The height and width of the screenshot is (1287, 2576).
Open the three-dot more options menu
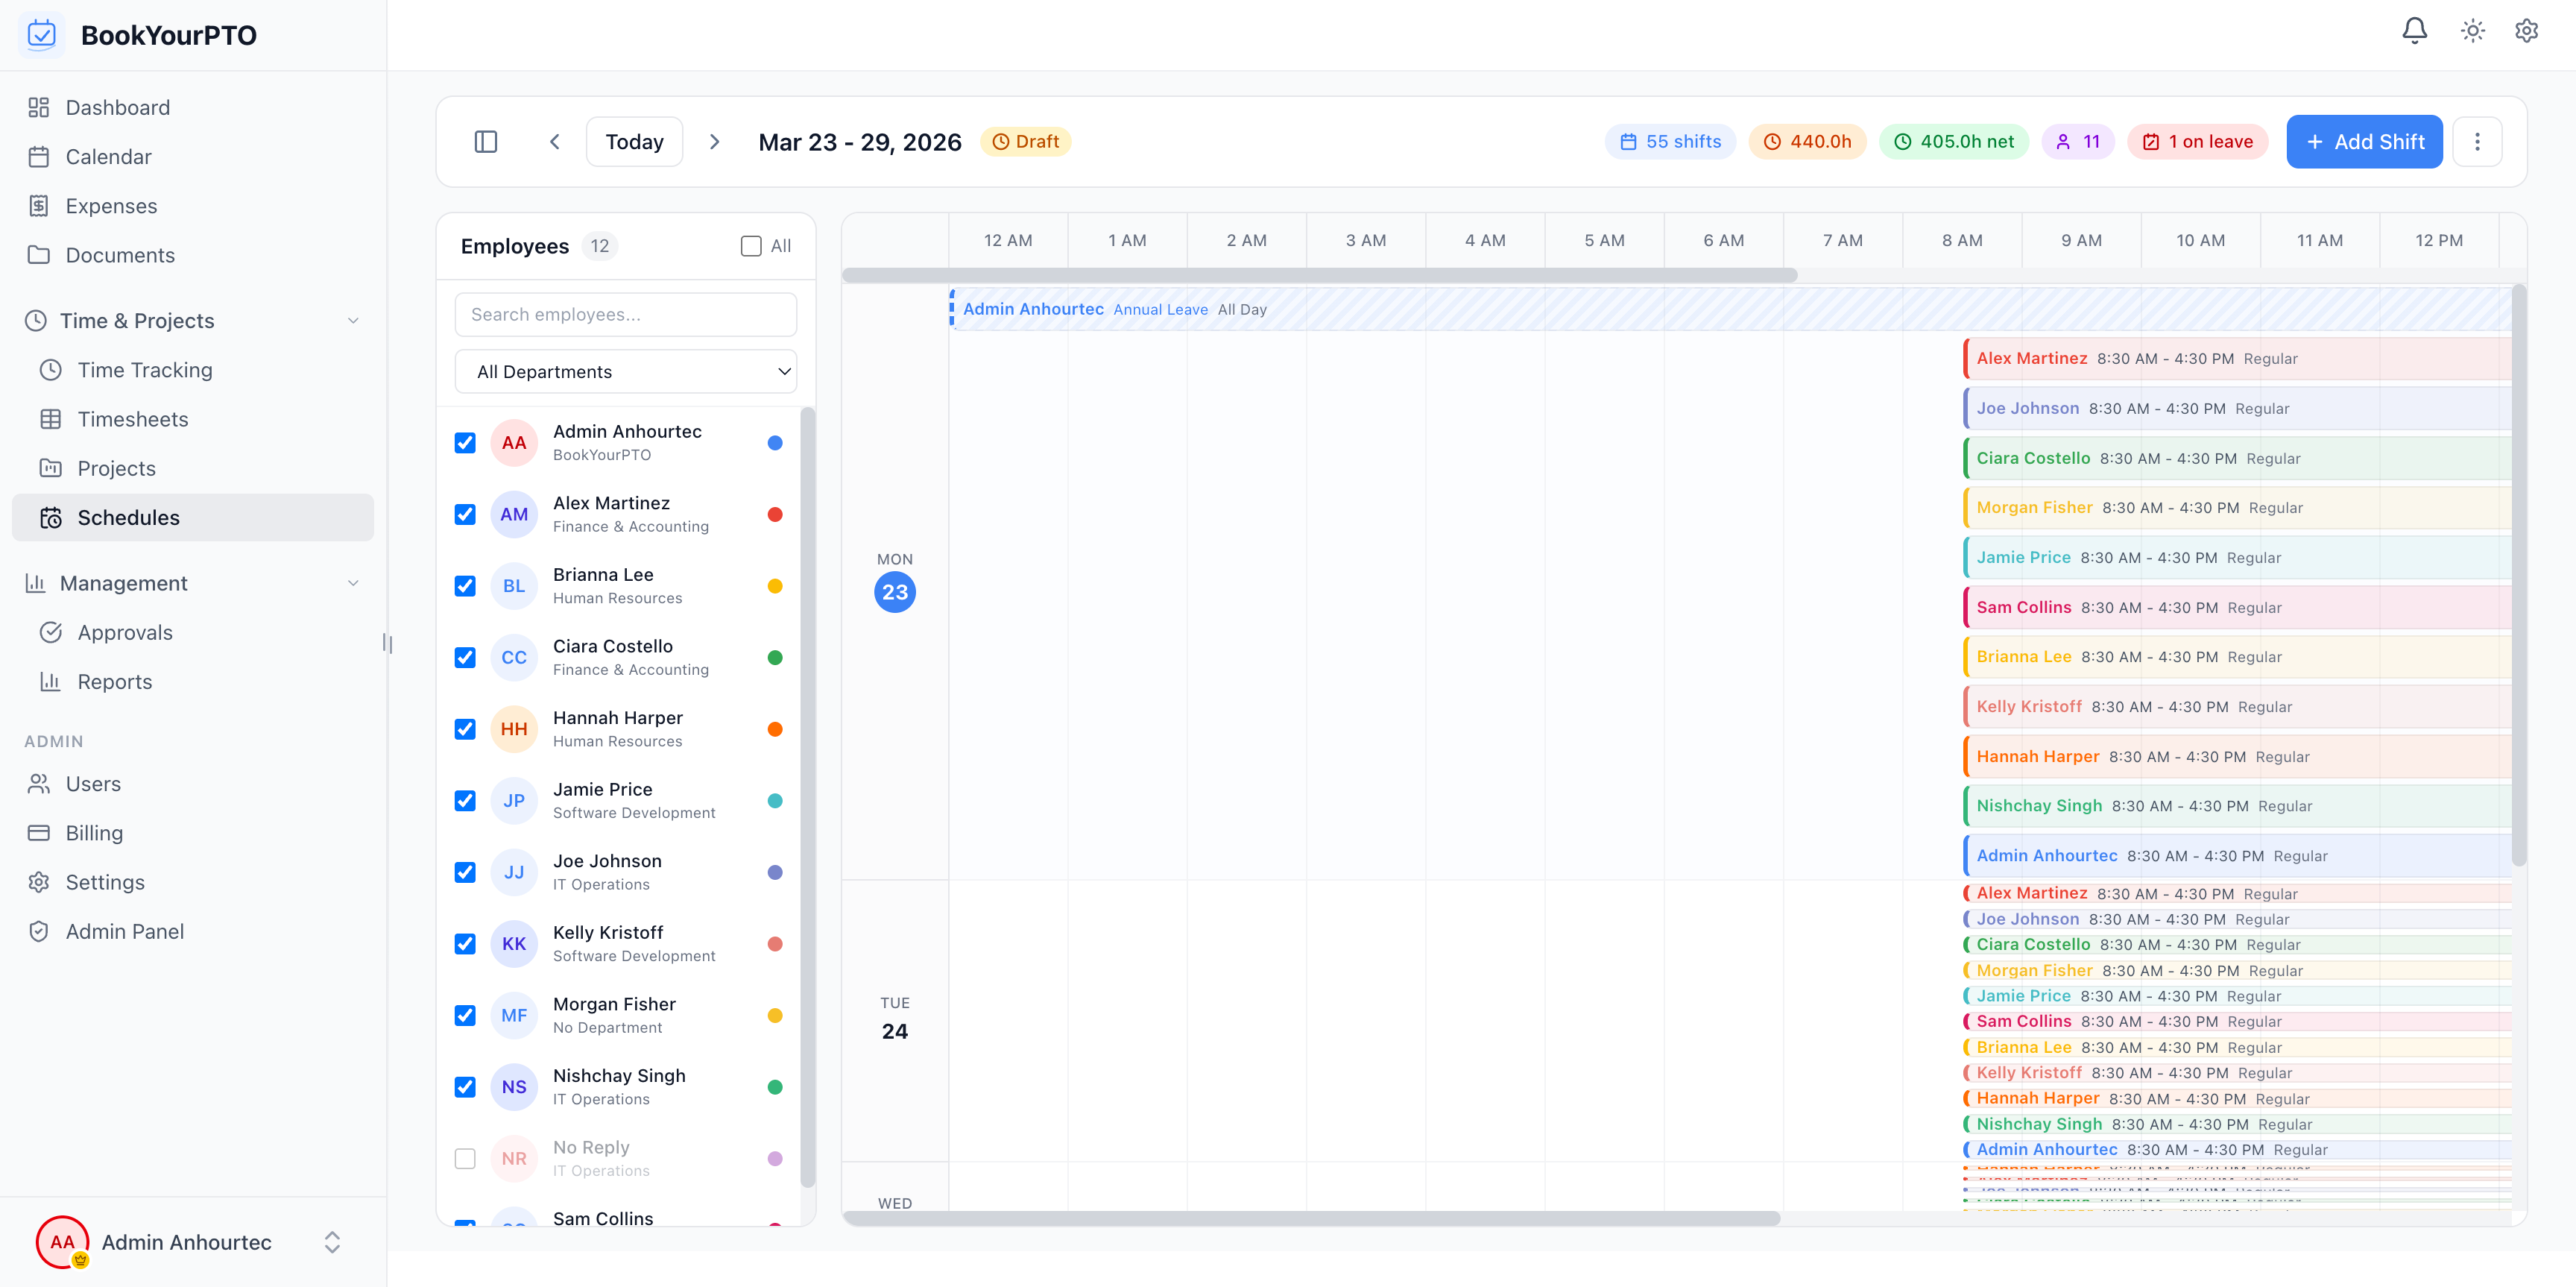pyautogui.click(x=2477, y=142)
